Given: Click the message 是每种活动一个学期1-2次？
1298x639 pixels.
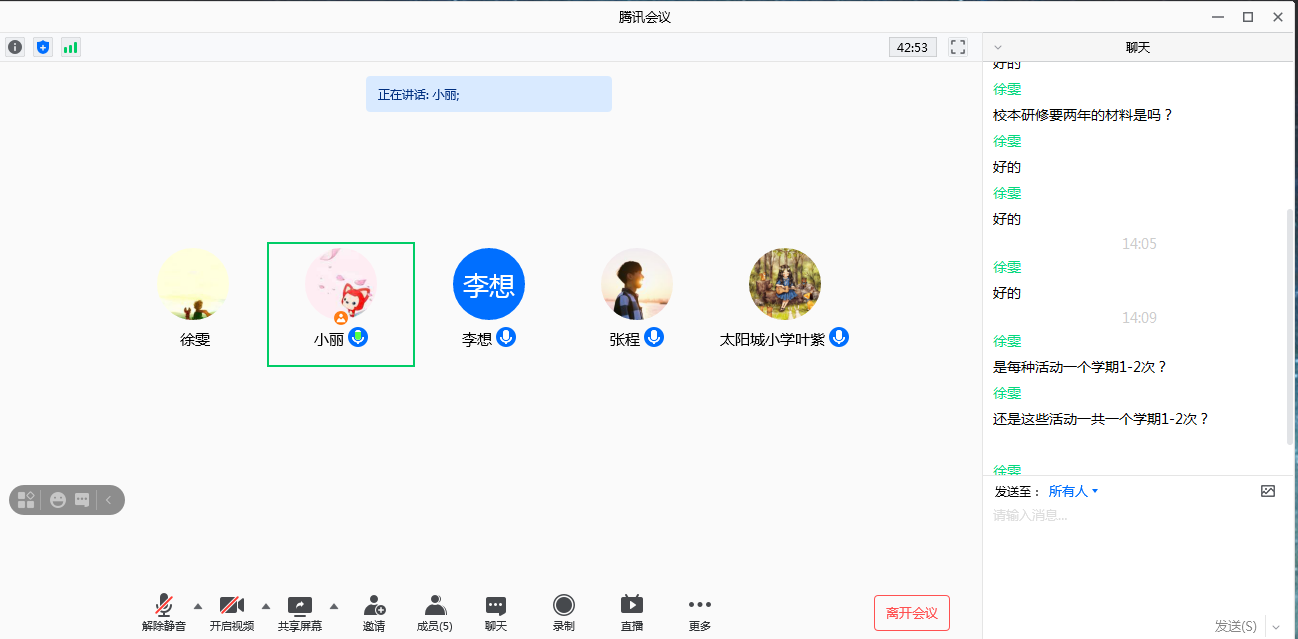Looking at the screenshot, I should [1080, 367].
